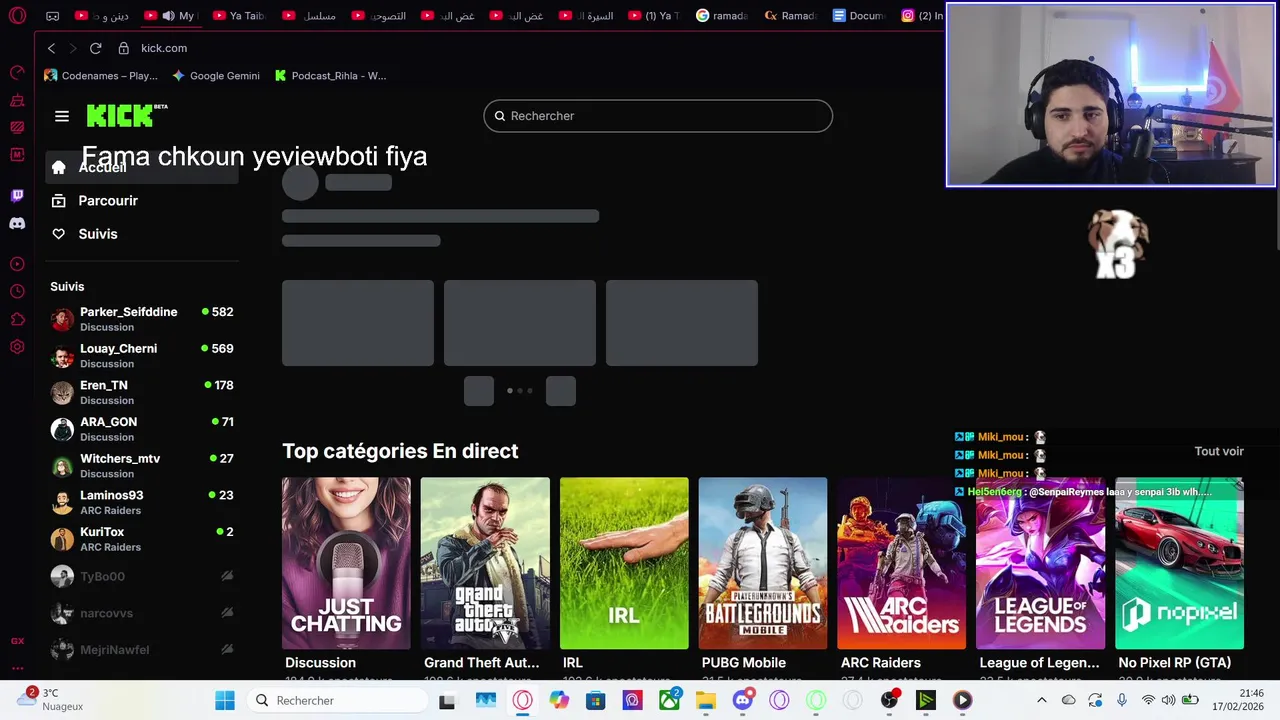Click the site padlock security icon

click(x=124, y=48)
